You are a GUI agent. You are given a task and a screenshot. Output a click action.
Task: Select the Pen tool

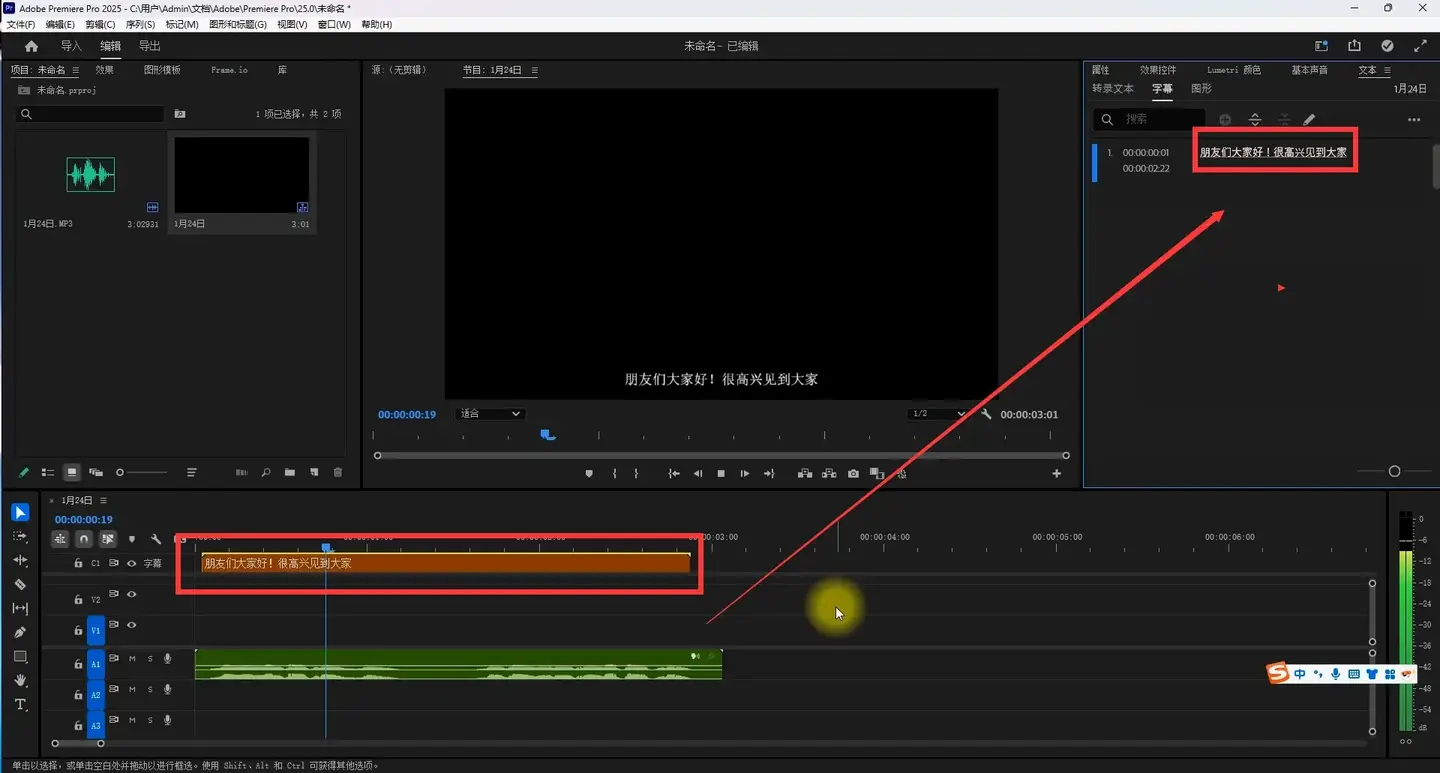tap(20, 633)
